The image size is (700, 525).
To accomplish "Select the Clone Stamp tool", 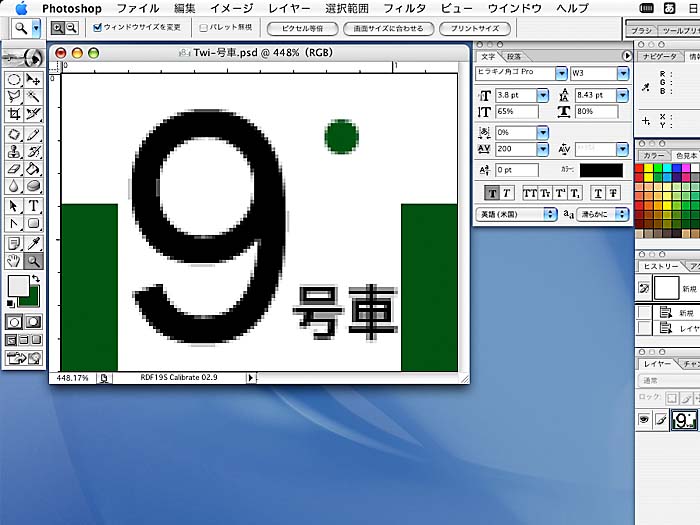I will 14,151.
